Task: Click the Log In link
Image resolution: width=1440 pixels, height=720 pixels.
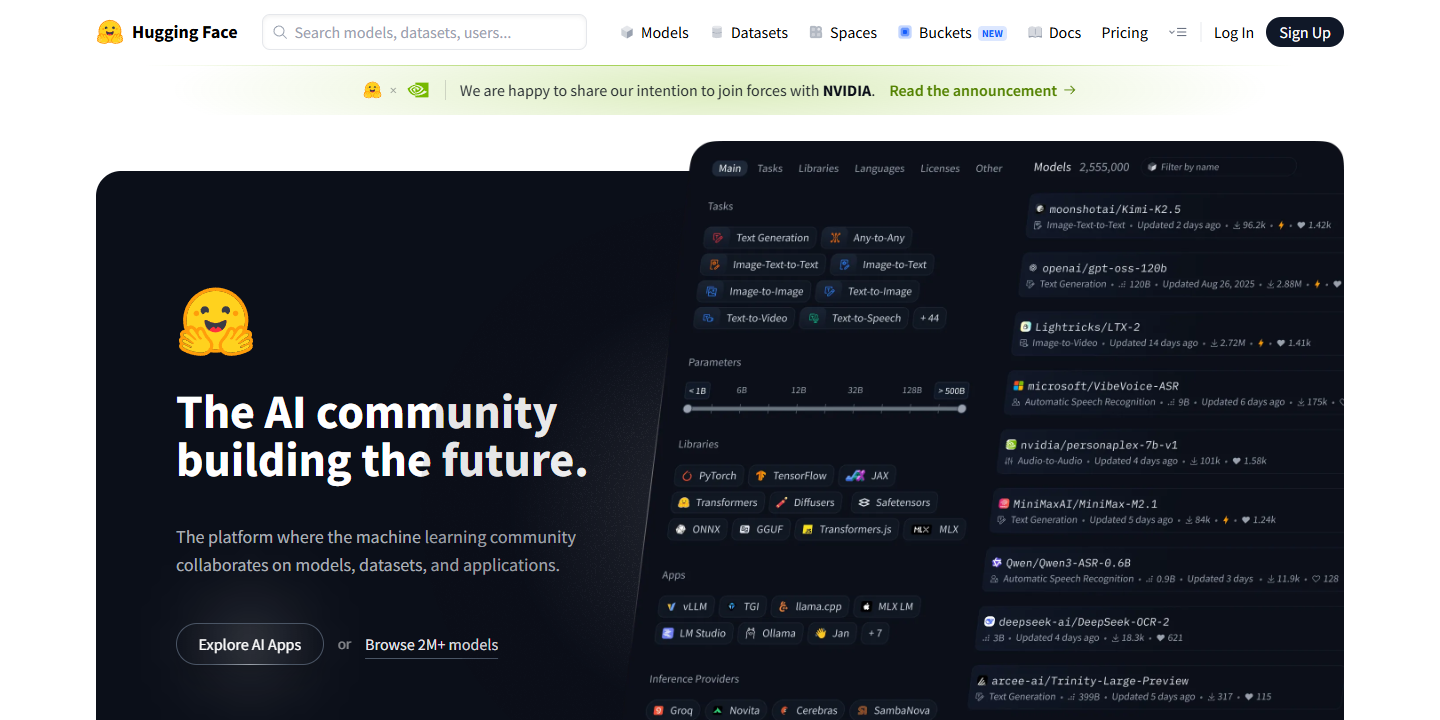Action: (1233, 32)
